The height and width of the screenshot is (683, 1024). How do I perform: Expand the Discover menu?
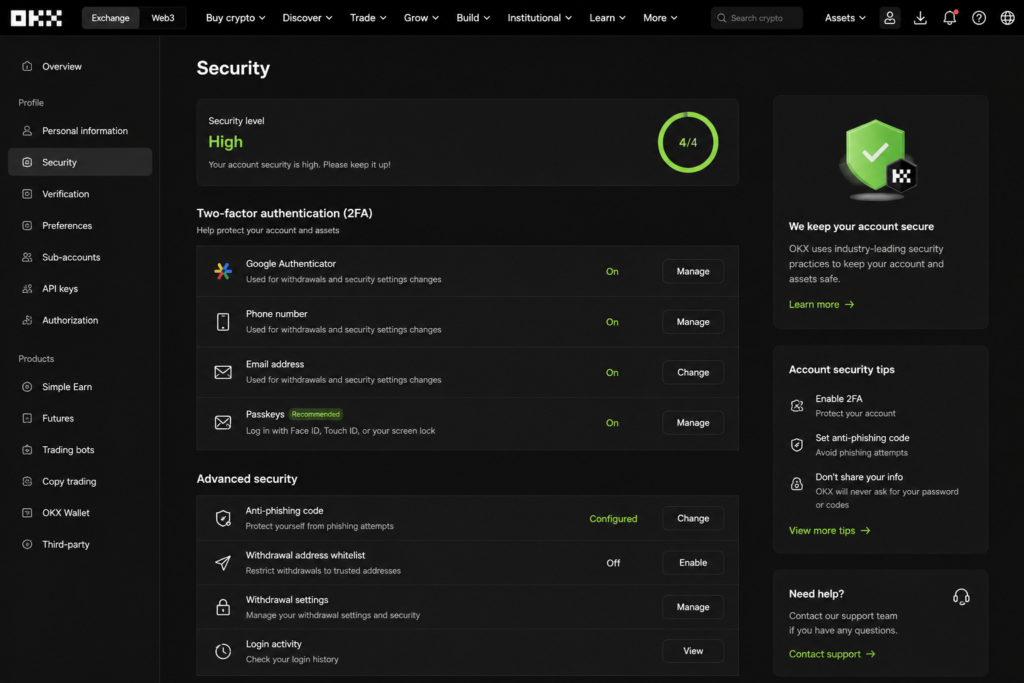tap(307, 18)
